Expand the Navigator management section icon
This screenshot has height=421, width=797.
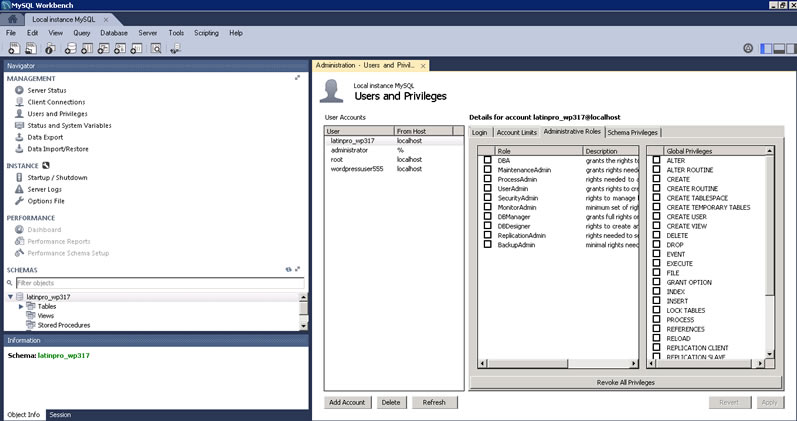[297, 77]
